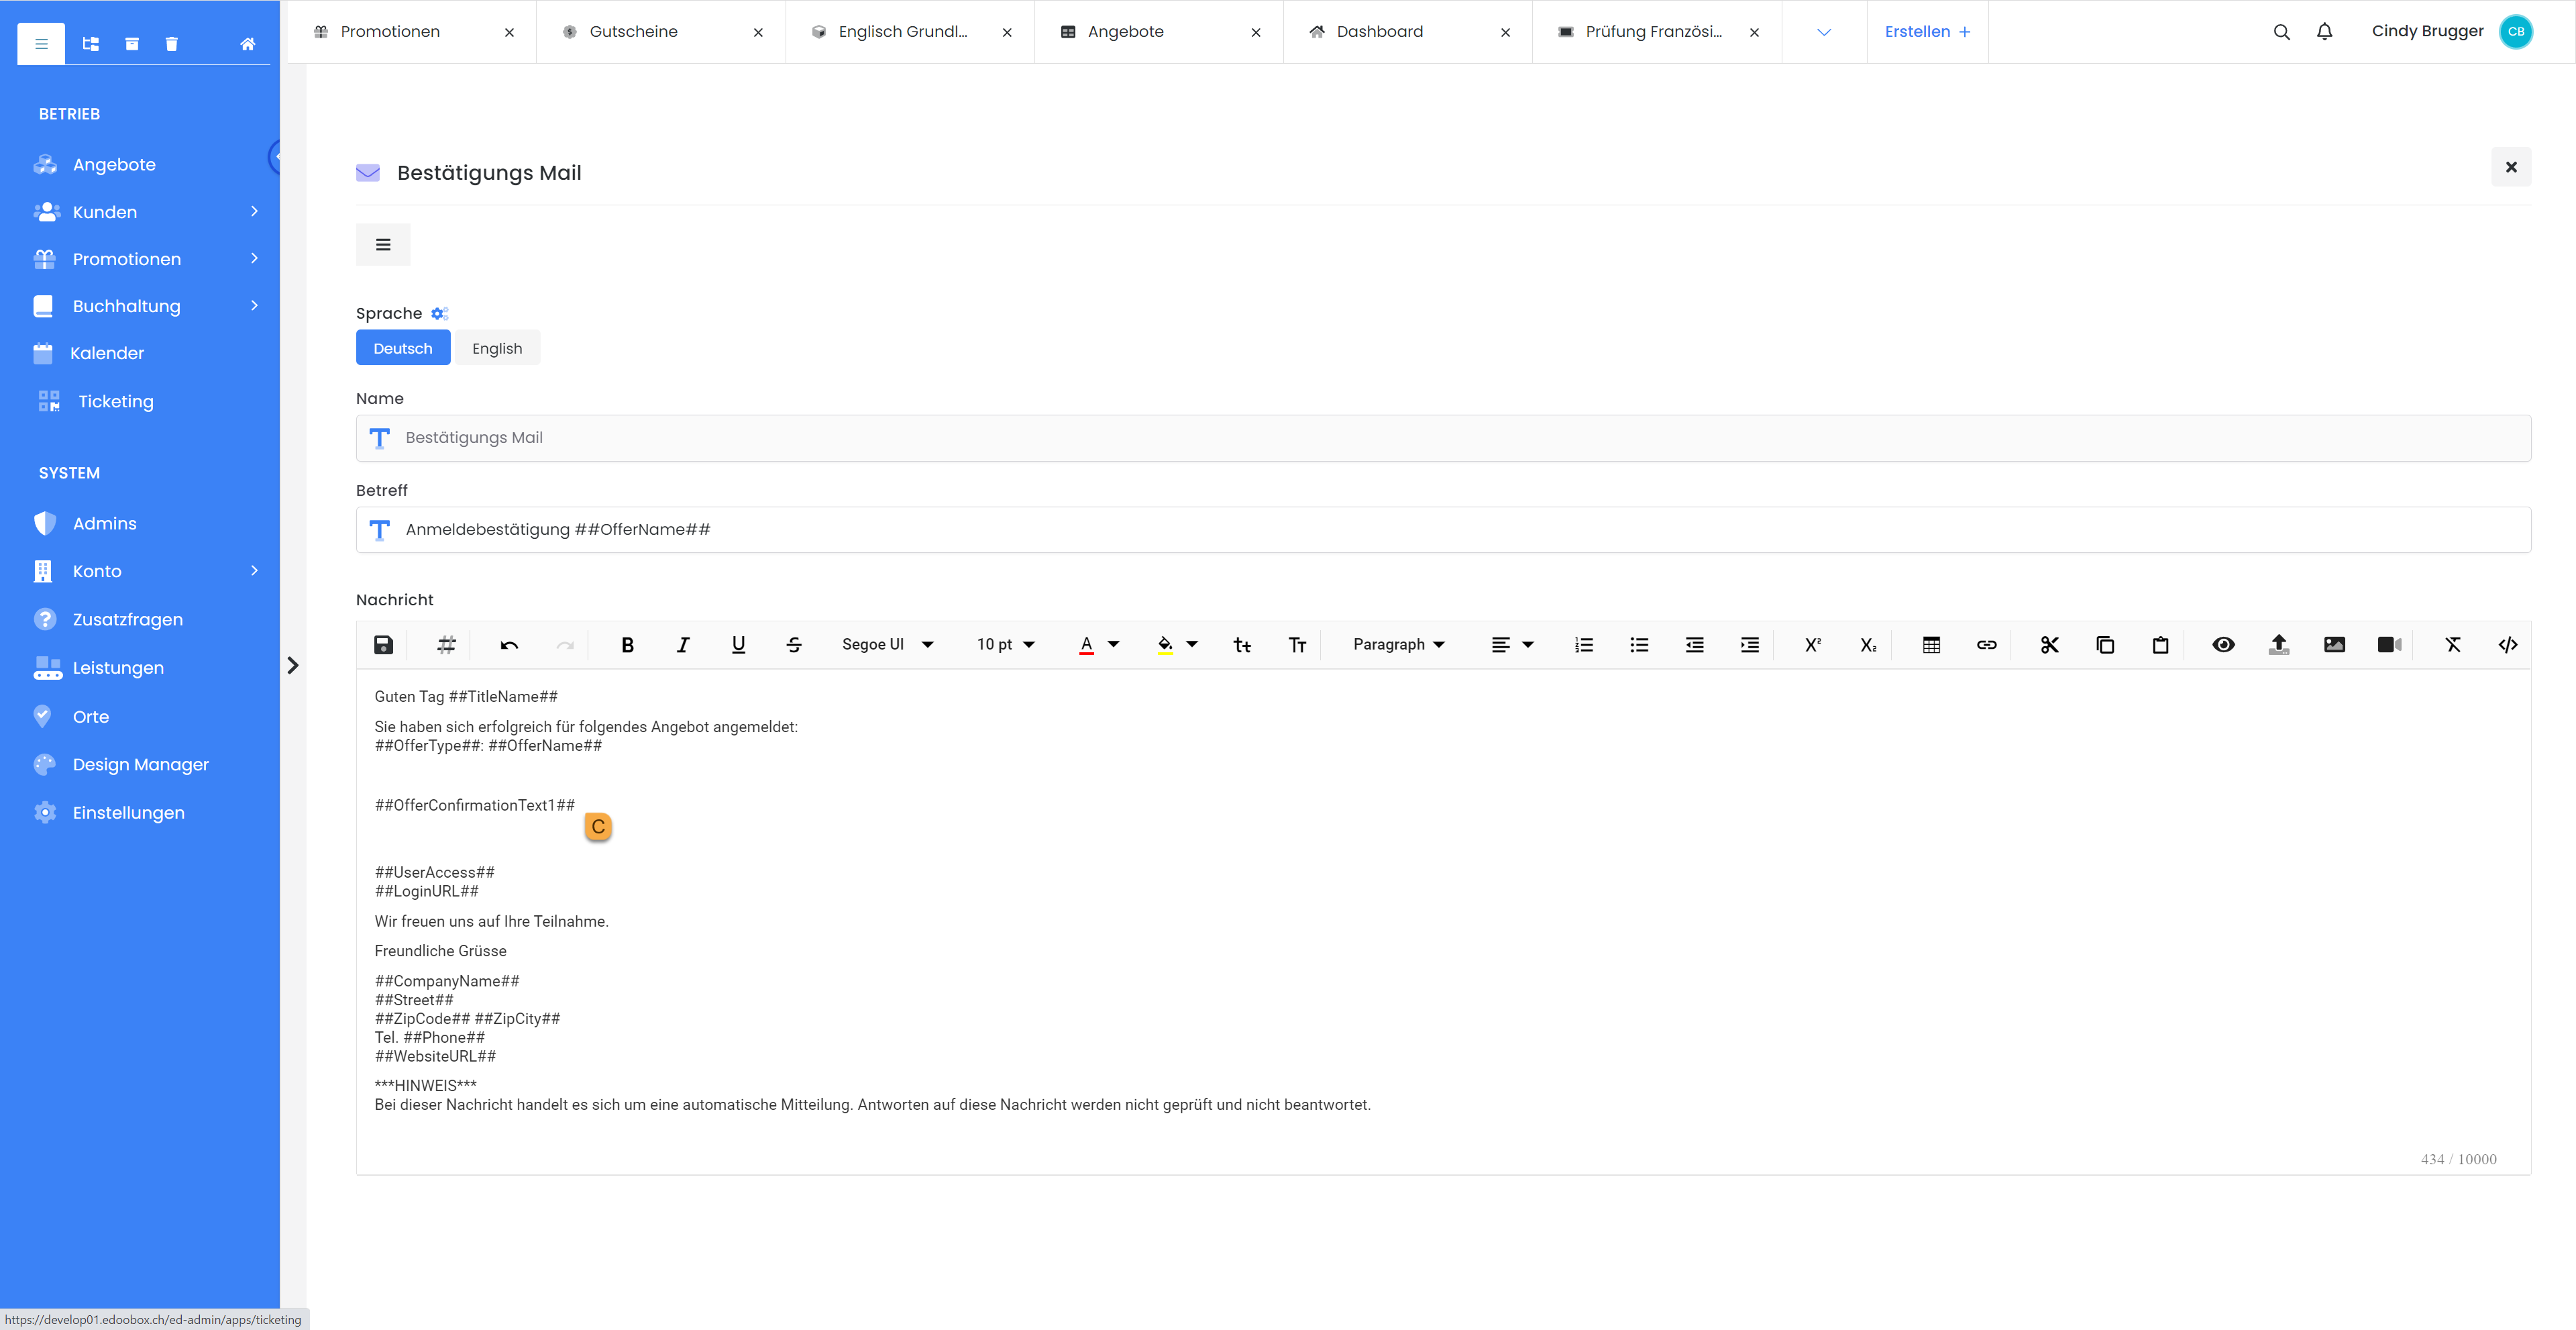
Task: Open the 10 pt font size dropdown
Action: pos(1005,645)
